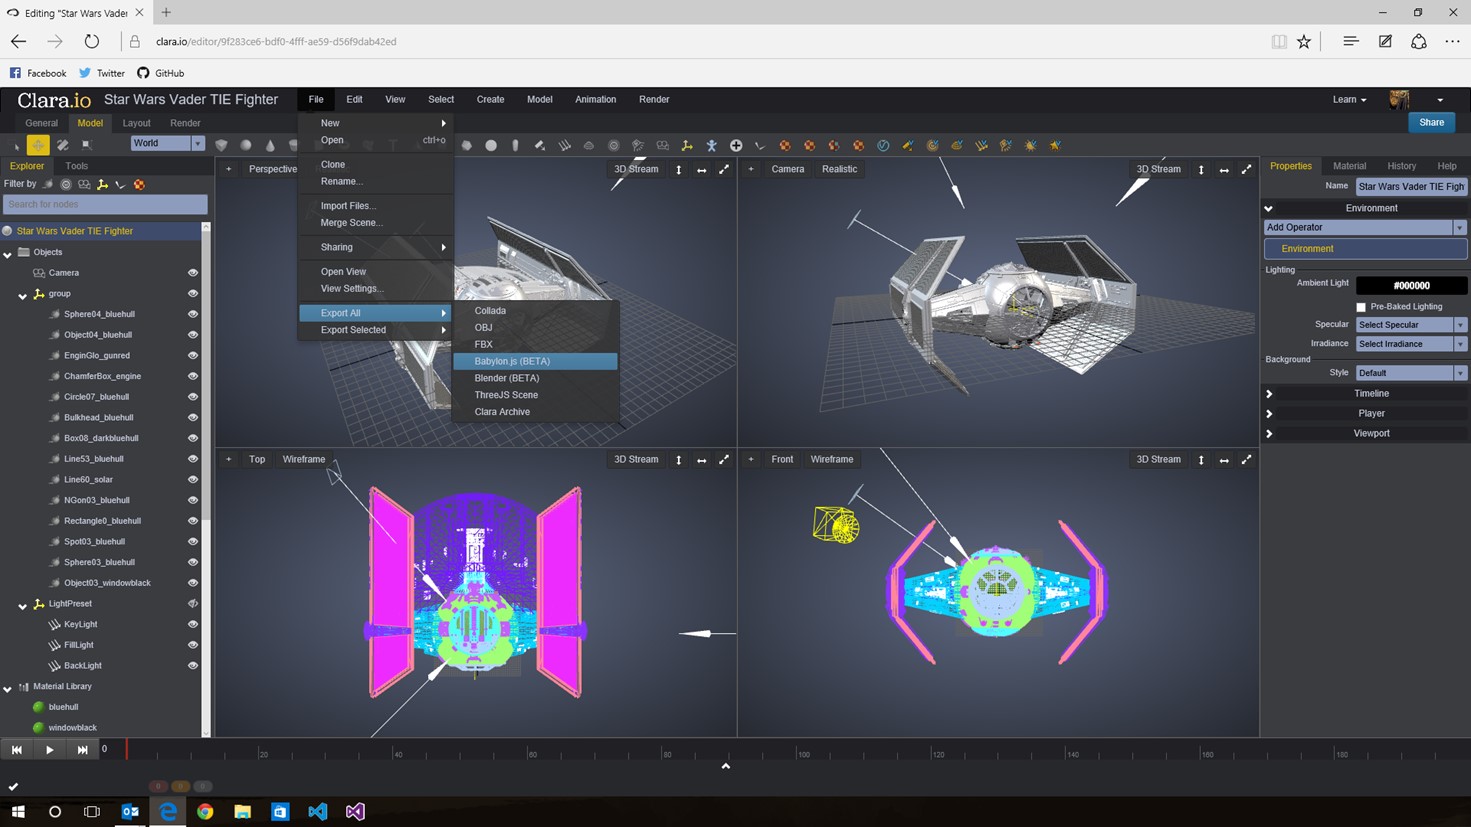Toggle visibility of Object03_windowblack
This screenshot has height=827, width=1471.
(193, 583)
